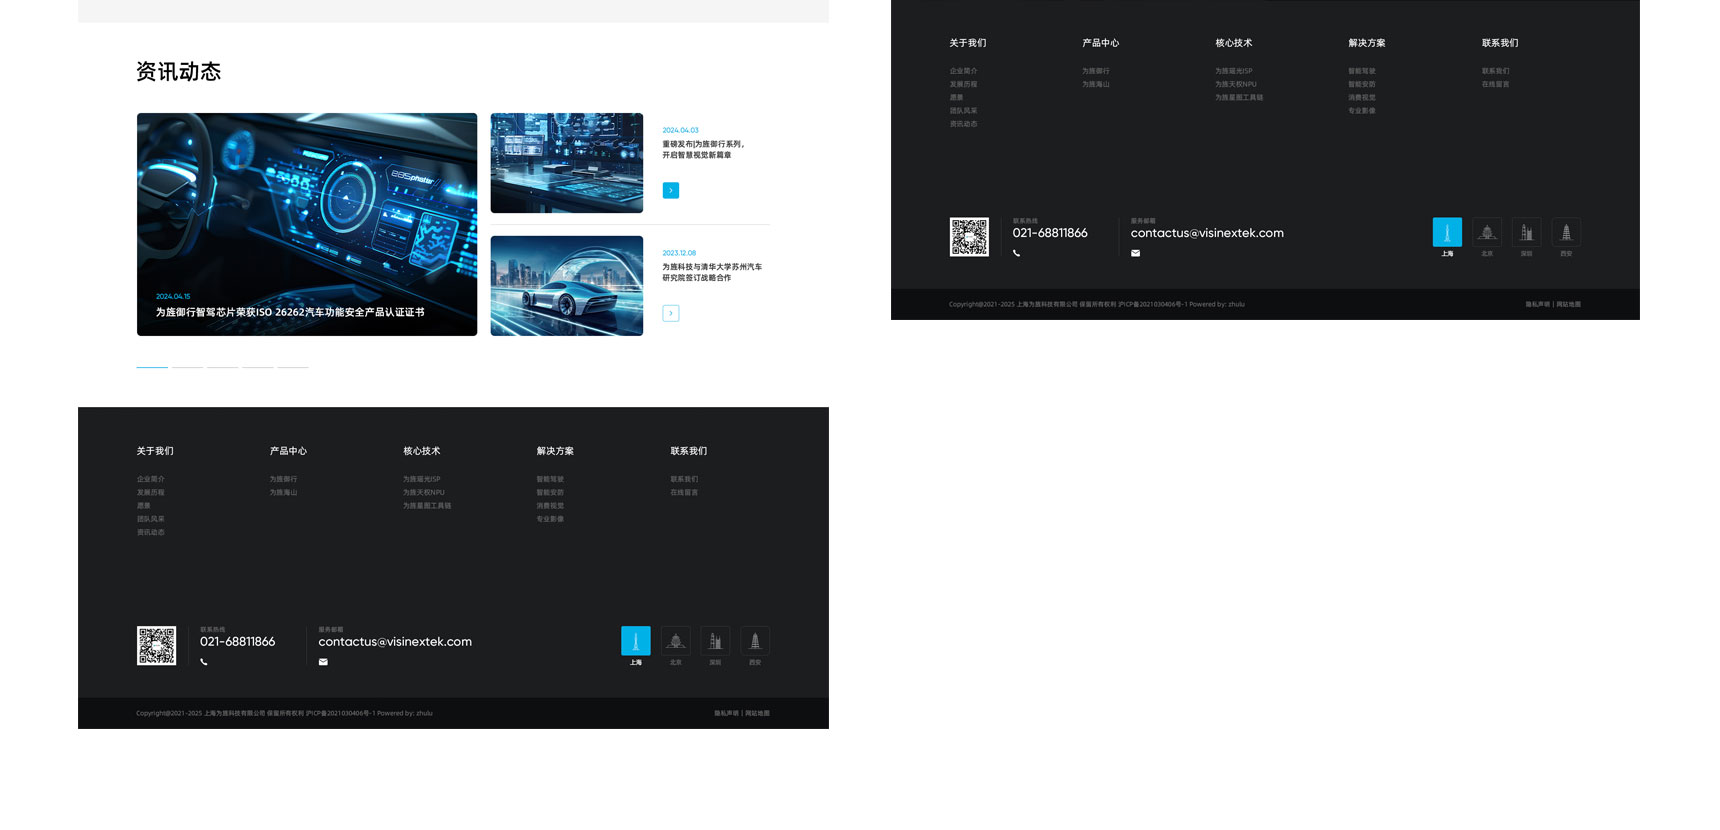
Task: Open 在线留言 link in the separate footer mockup
Action: pos(1496,84)
